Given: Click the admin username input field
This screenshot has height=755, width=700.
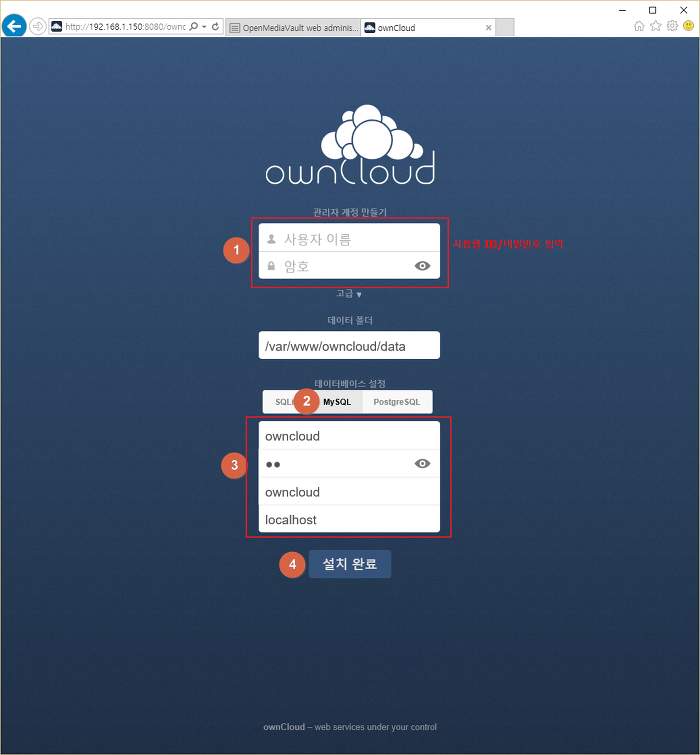Looking at the screenshot, I should (x=349, y=238).
